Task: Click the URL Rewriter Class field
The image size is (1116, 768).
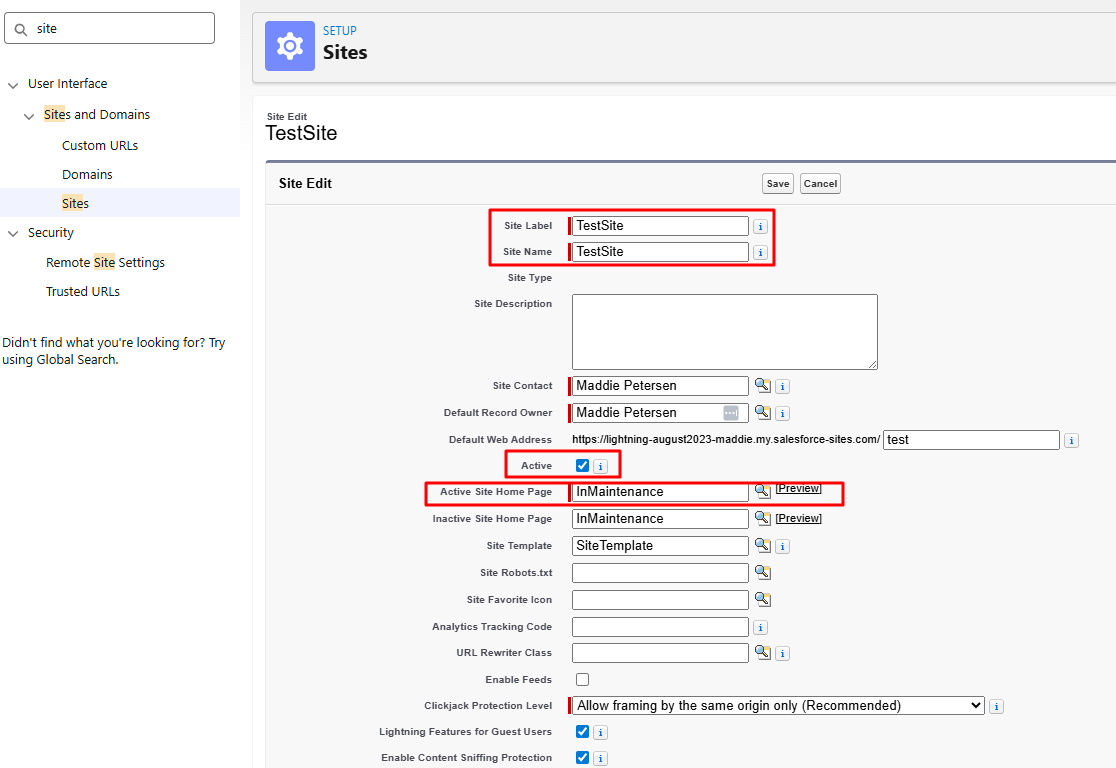Action: [660, 653]
